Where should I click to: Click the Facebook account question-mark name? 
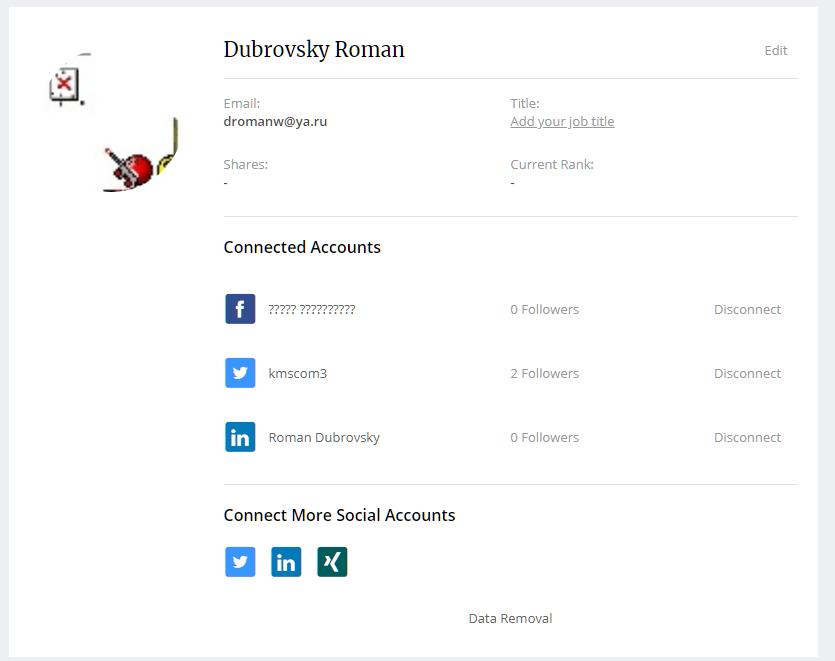point(311,309)
